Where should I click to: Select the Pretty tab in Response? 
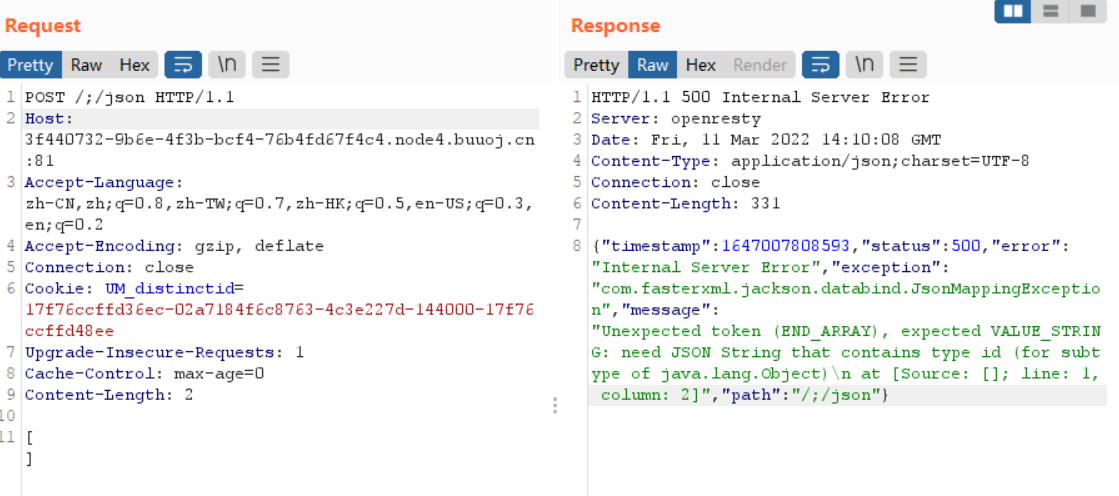pyautogui.click(x=596, y=65)
